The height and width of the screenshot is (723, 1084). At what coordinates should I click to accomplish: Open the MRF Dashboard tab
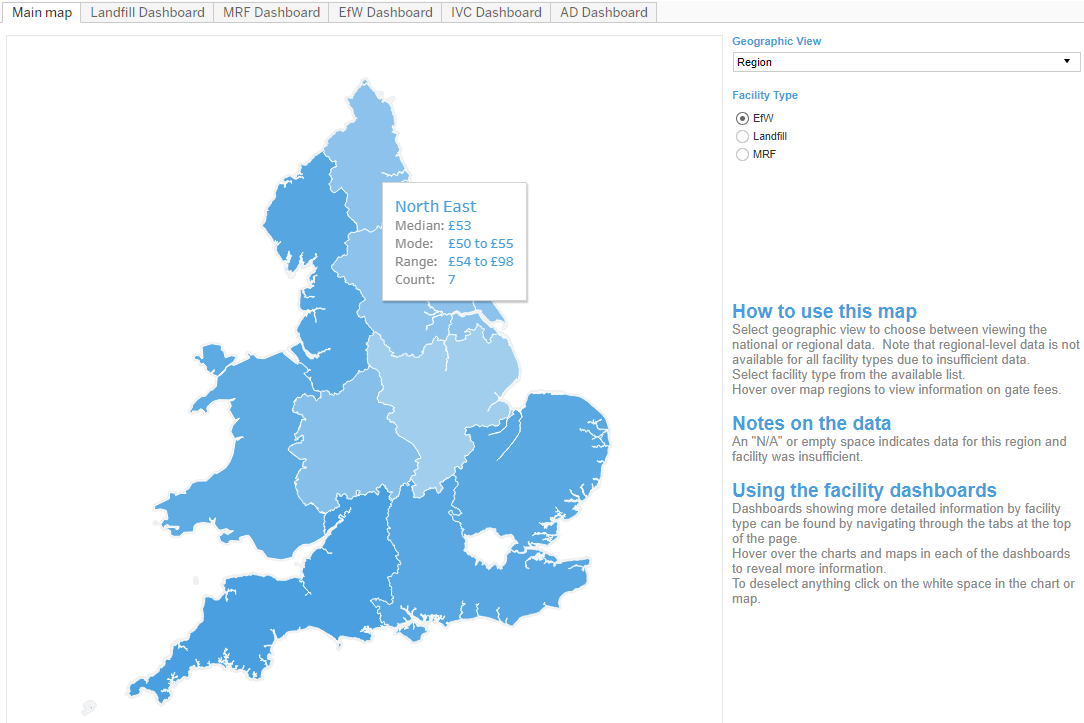point(270,13)
